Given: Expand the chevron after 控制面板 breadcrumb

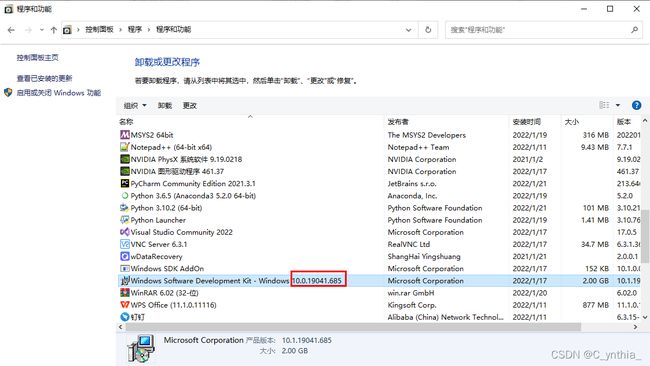Looking at the screenshot, I should click(120, 30).
